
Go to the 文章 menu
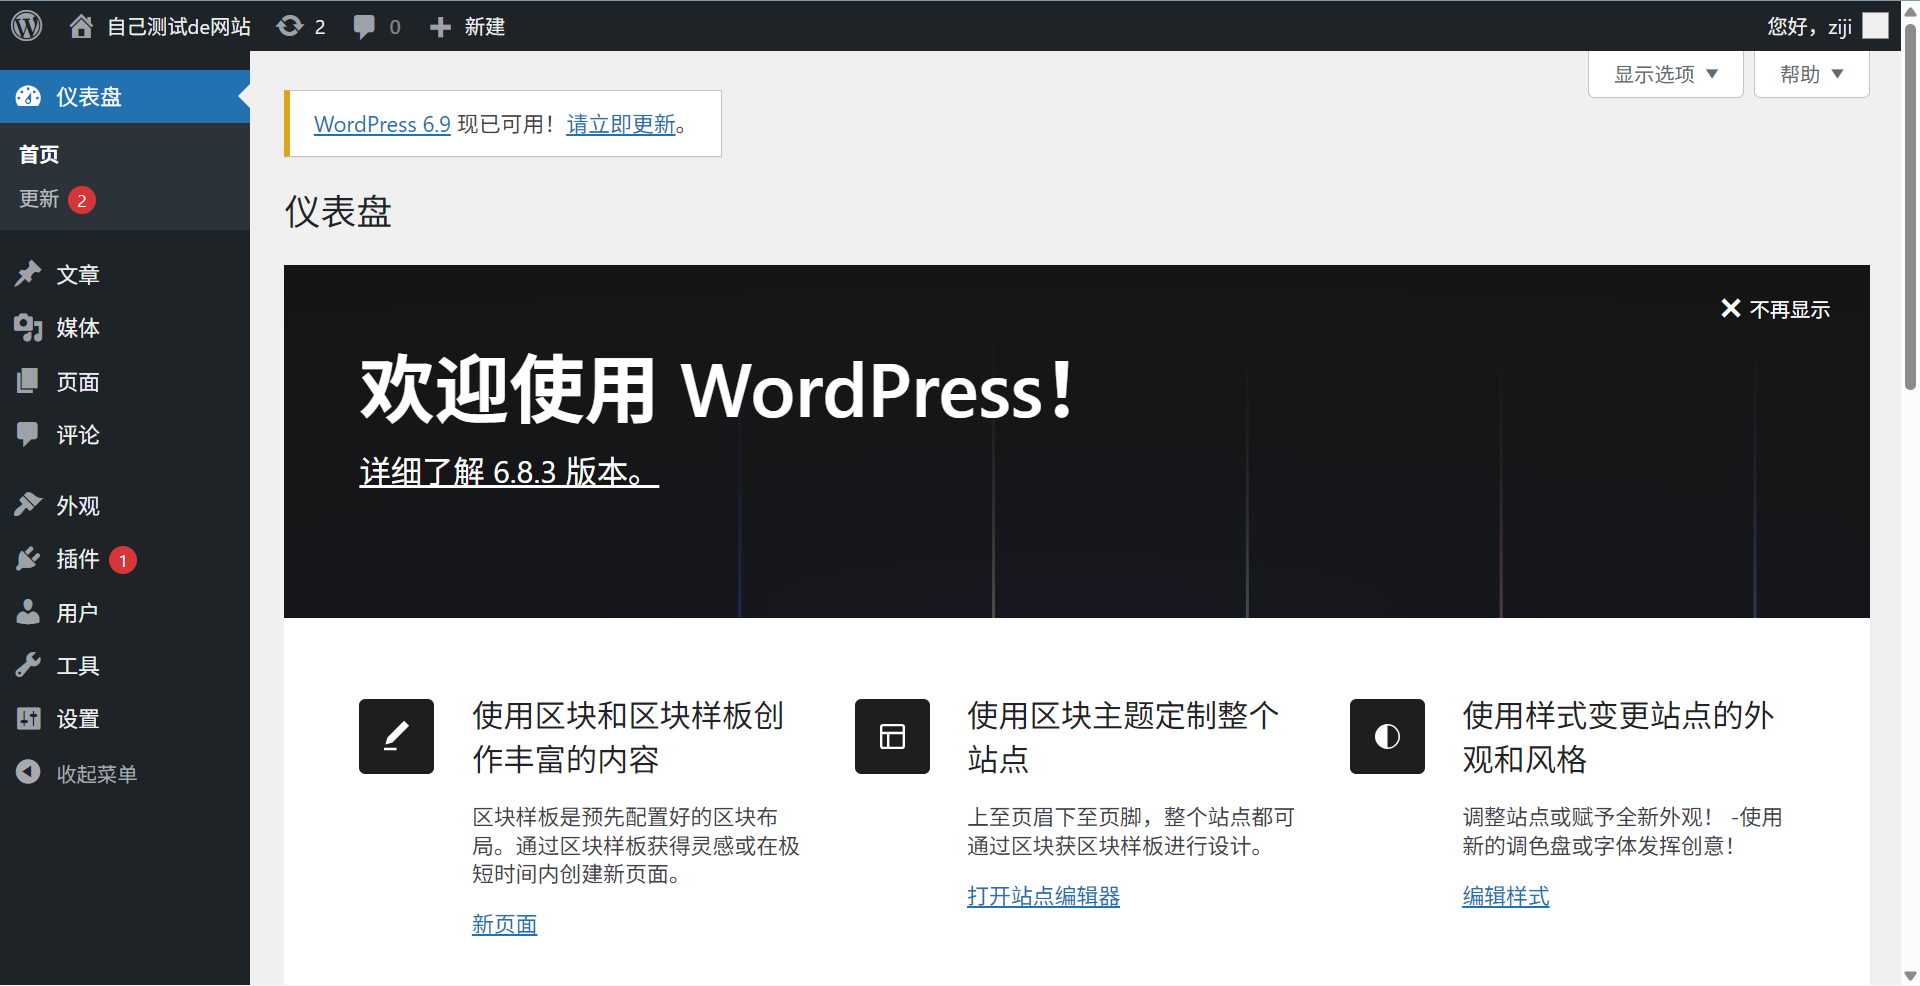pos(125,274)
